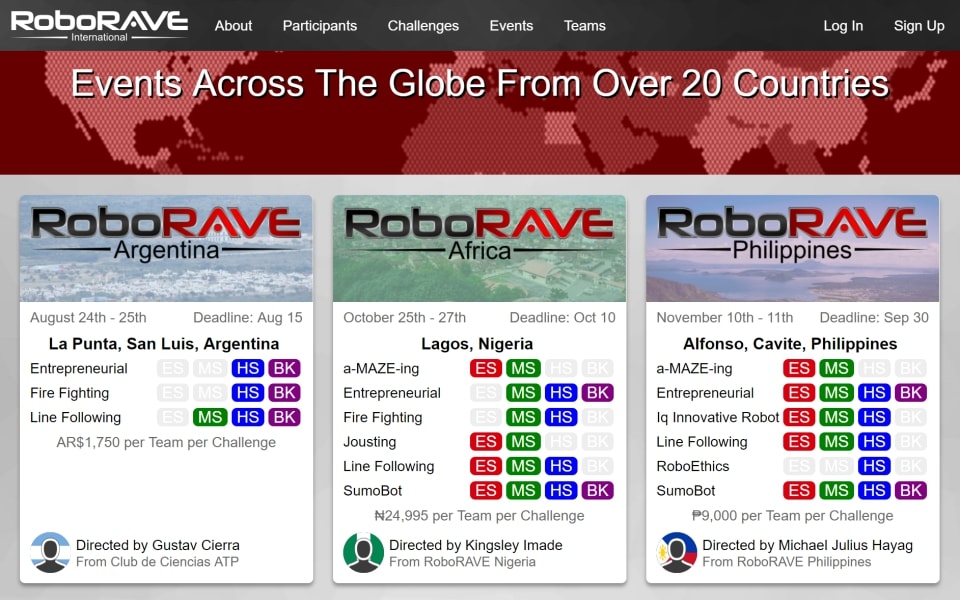Click greyed ES badge for Argentina Entrepreneurial

[173, 368]
